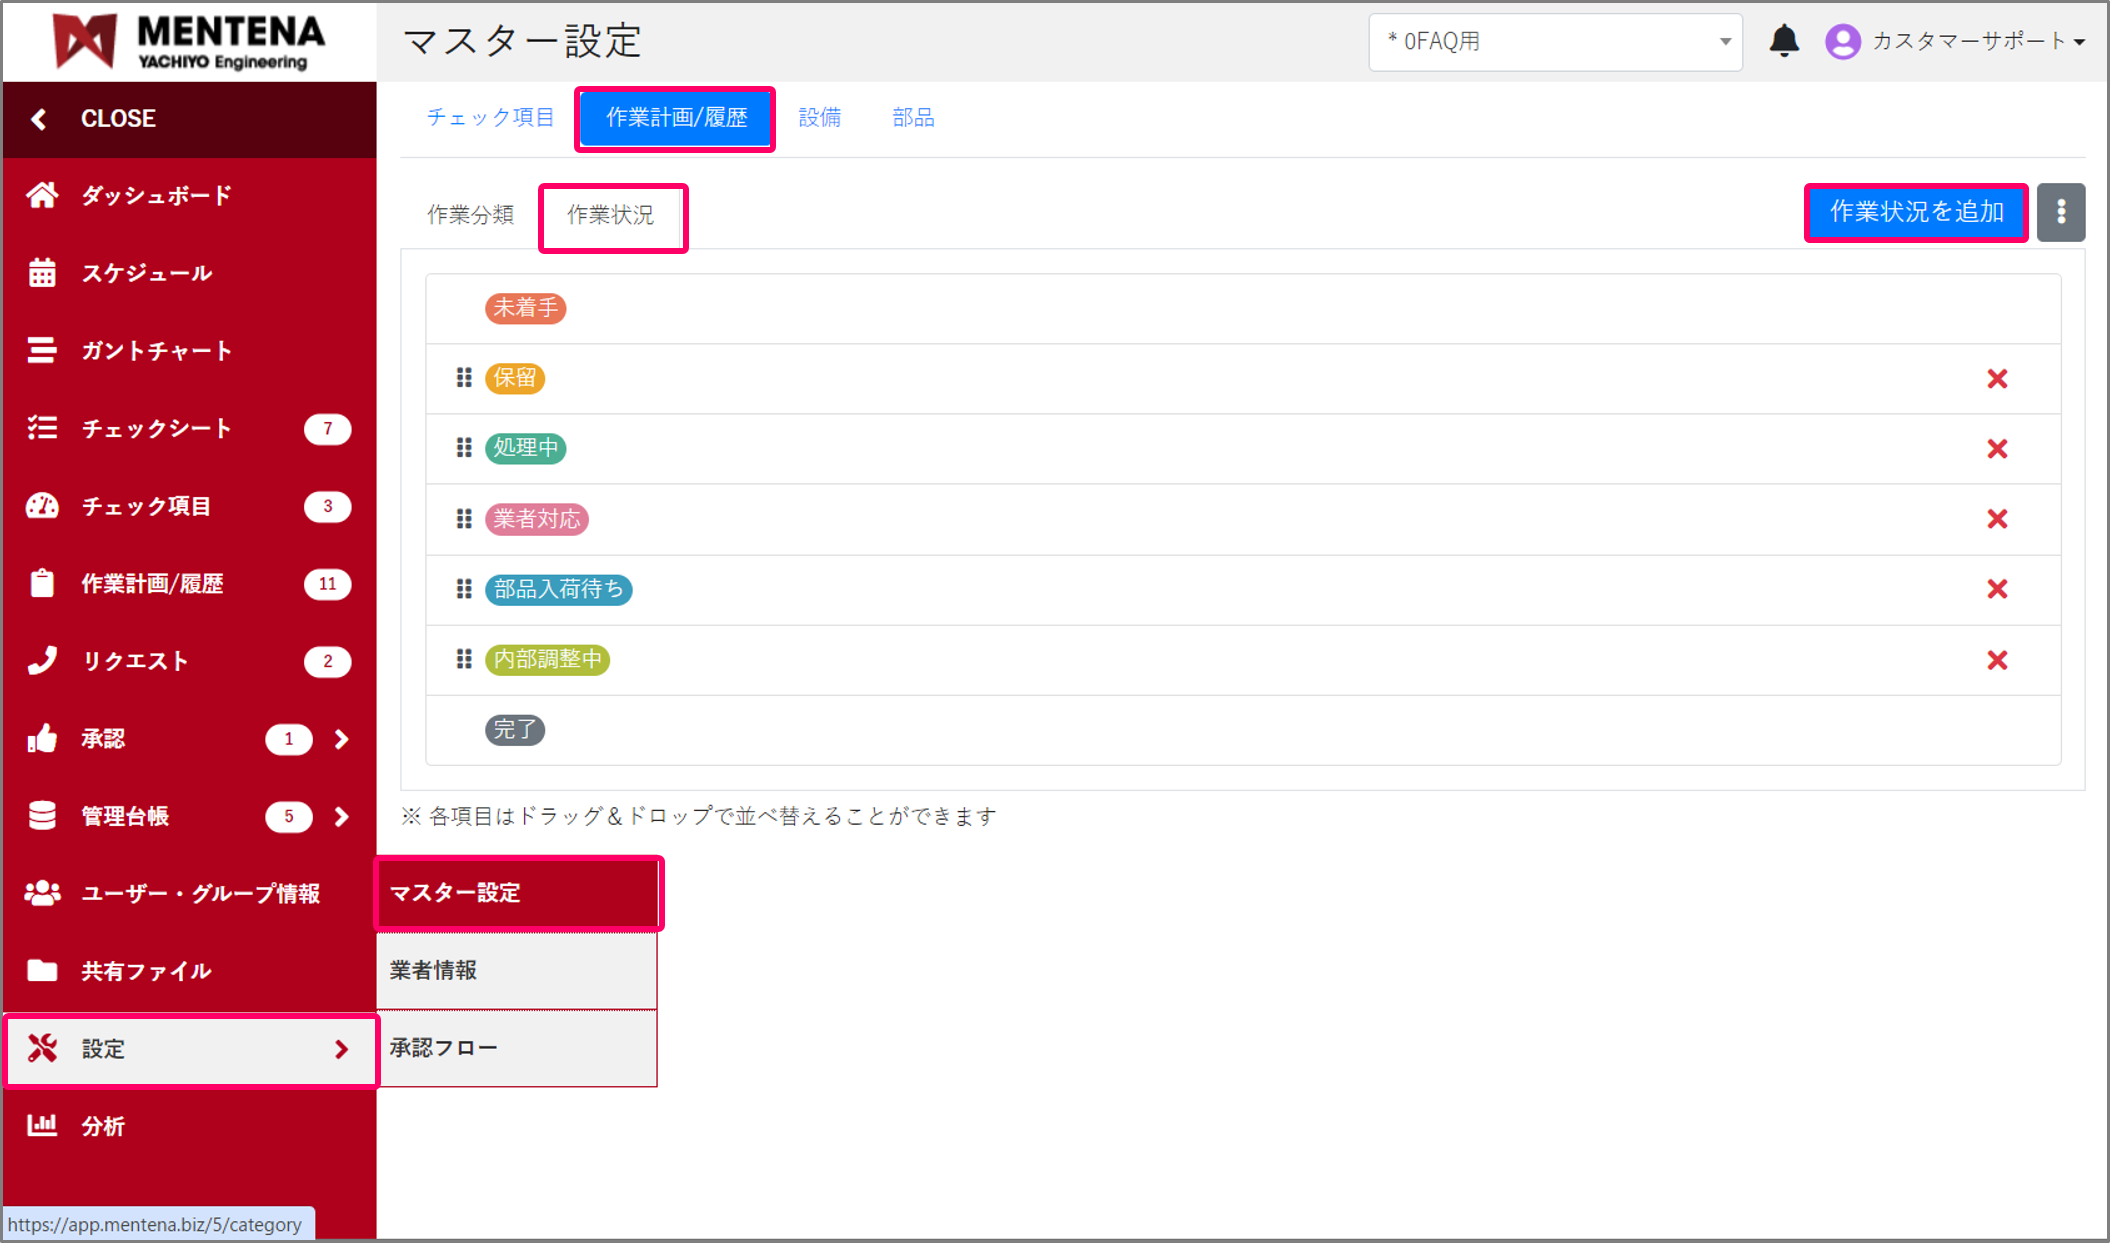Expand the 管理台帳 submenu arrow
The height and width of the screenshot is (1244, 2110).
342,817
